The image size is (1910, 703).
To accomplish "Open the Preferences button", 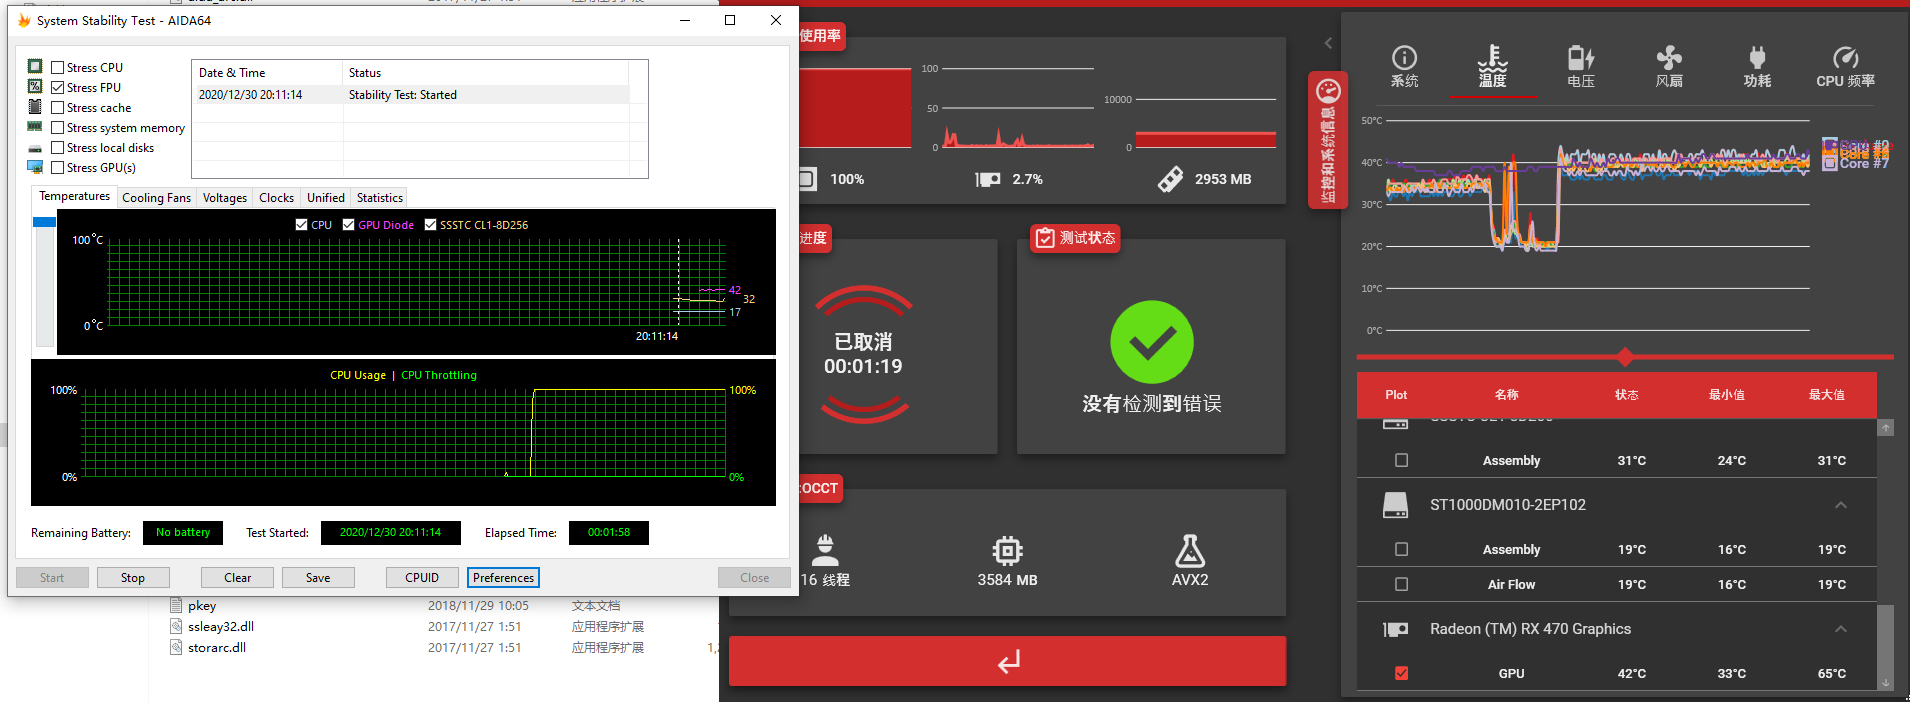I will tap(503, 578).
